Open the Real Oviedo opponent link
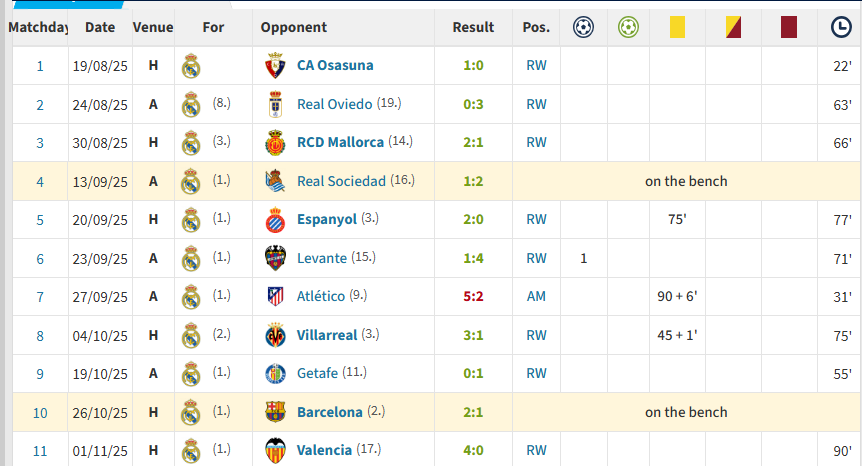Image resolution: width=862 pixels, height=466 pixels. (334, 104)
